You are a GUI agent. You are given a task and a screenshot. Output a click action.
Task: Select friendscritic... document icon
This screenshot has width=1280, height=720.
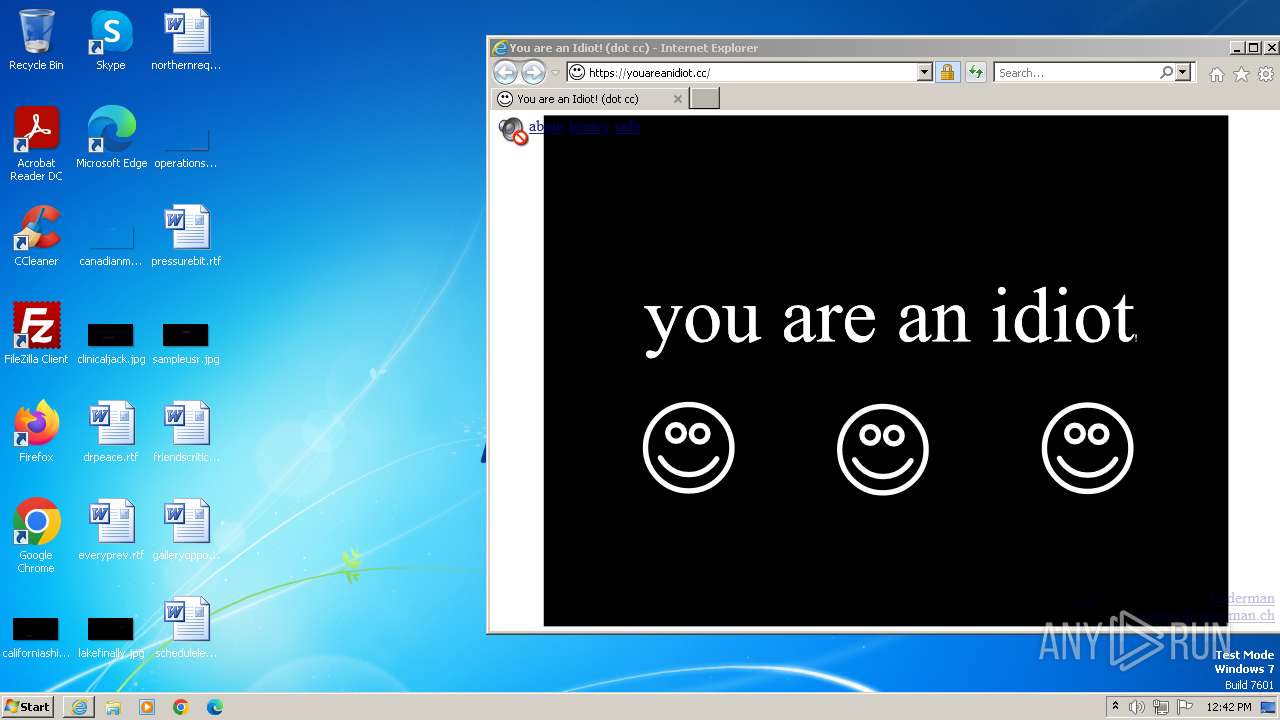click(186, 432)
